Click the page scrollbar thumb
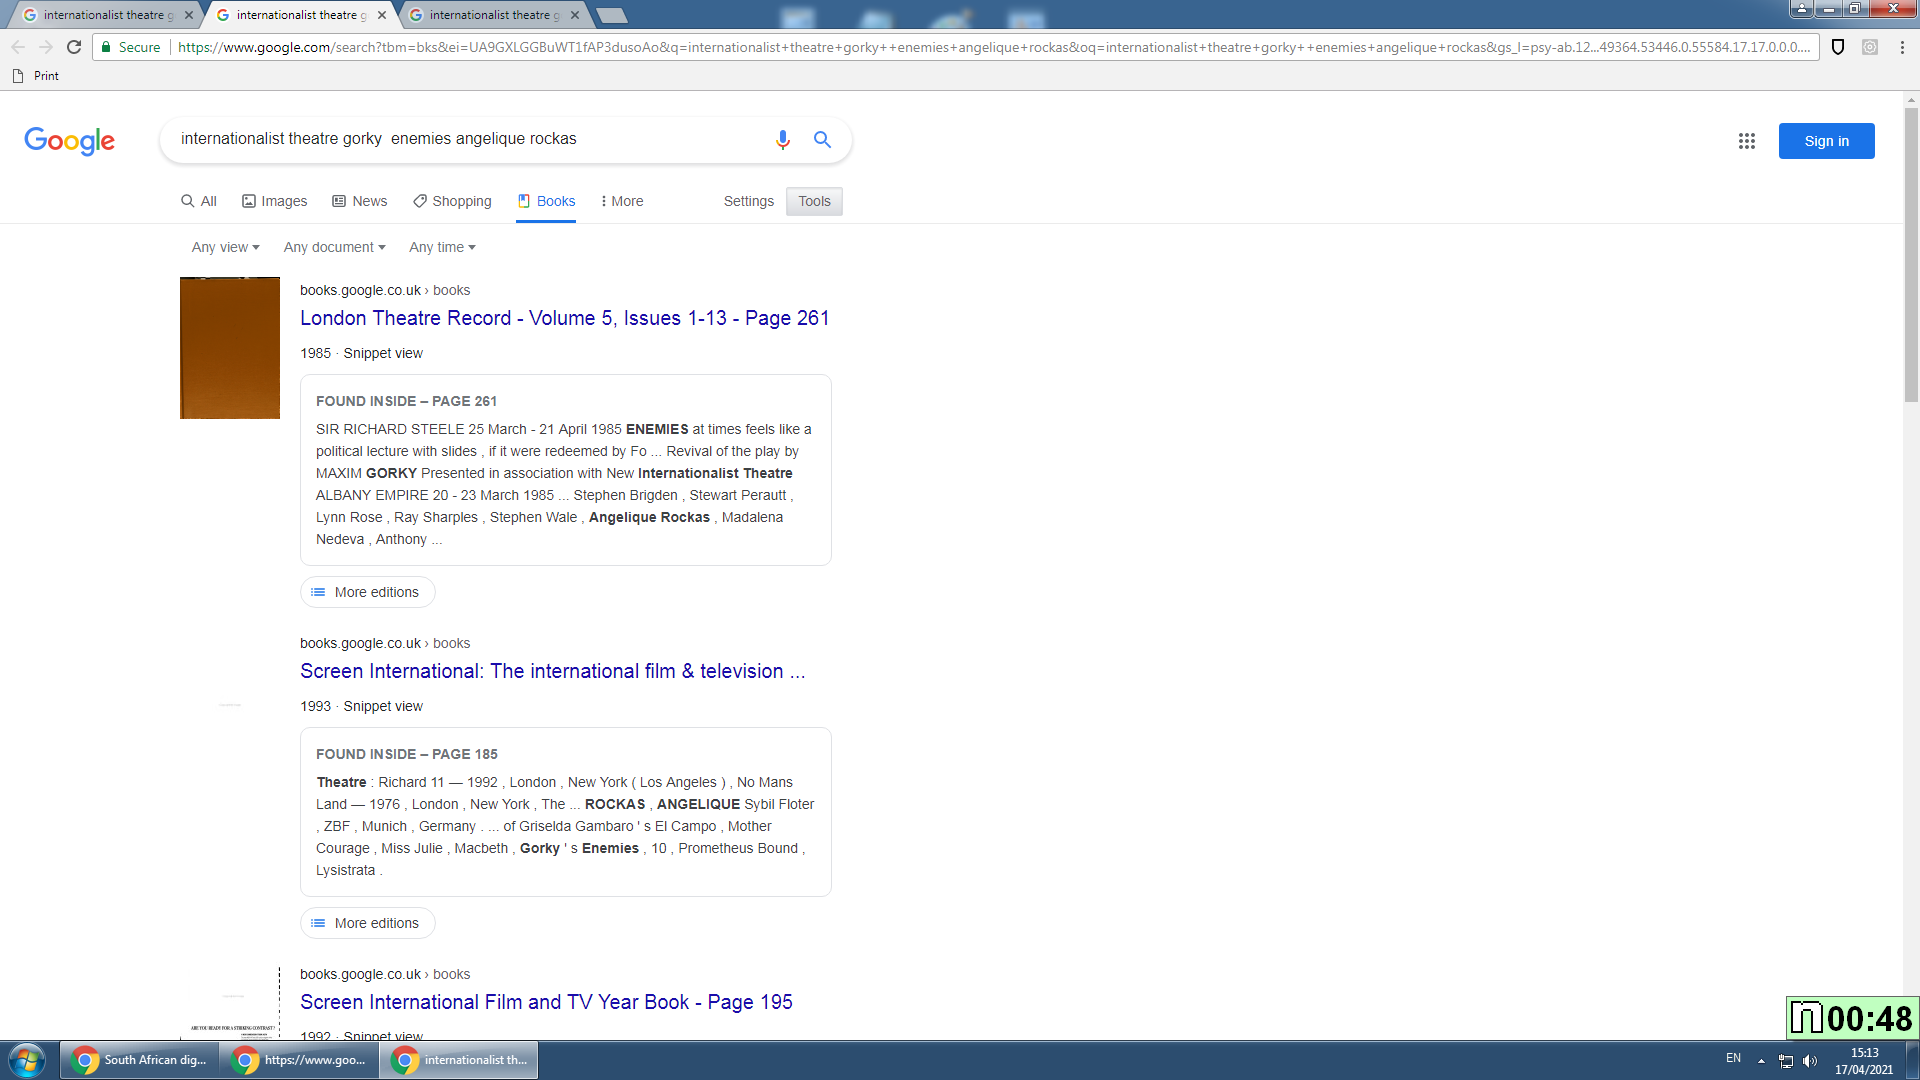Screen dimensions: 1920x1080 tap(1911, 255)
